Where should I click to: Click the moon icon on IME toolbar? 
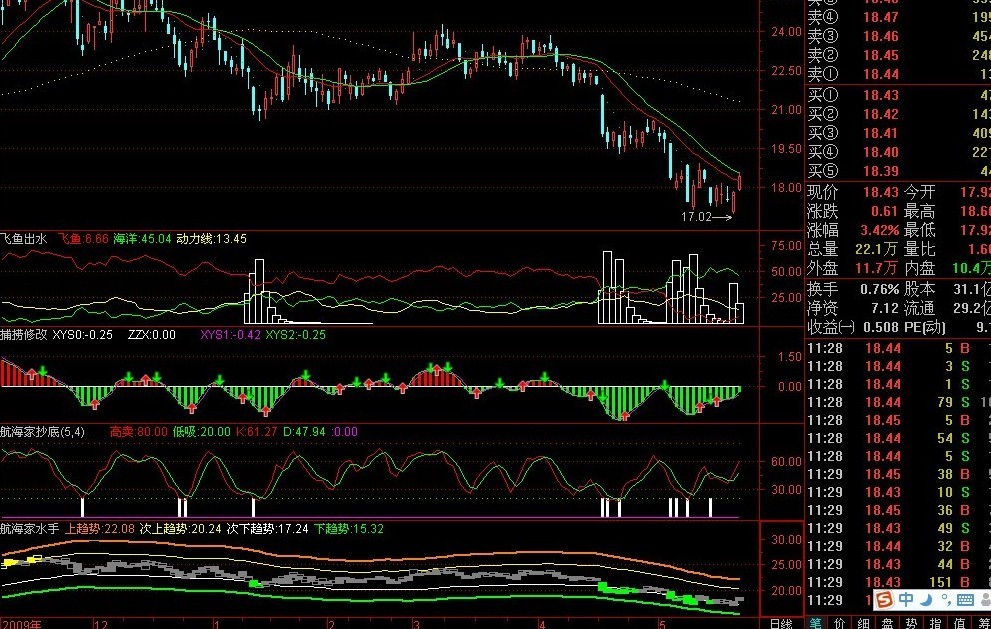pos(925,599)
